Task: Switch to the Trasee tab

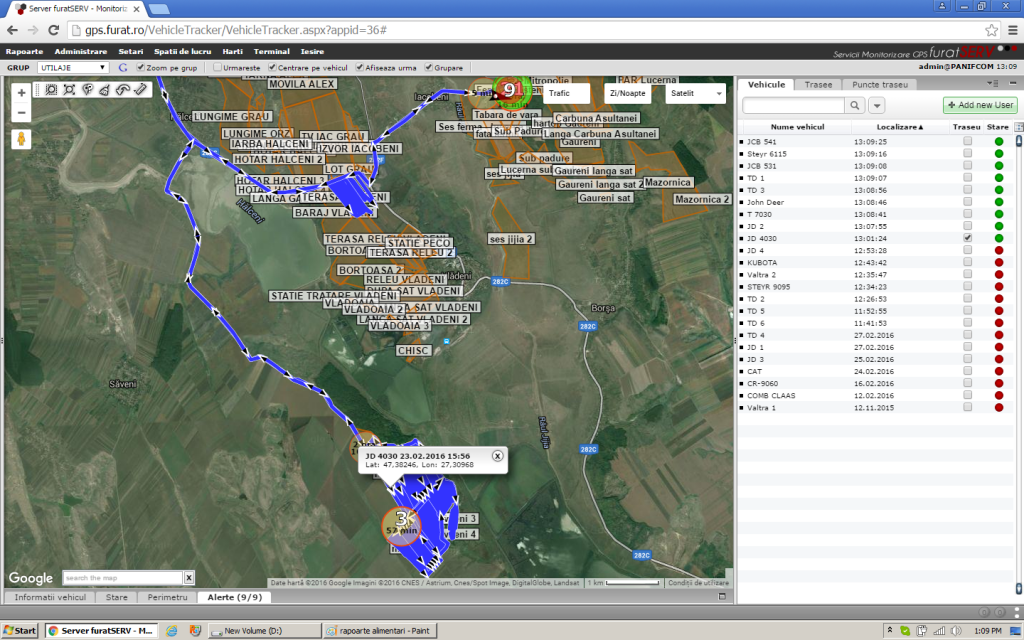Action: [817, 85]
